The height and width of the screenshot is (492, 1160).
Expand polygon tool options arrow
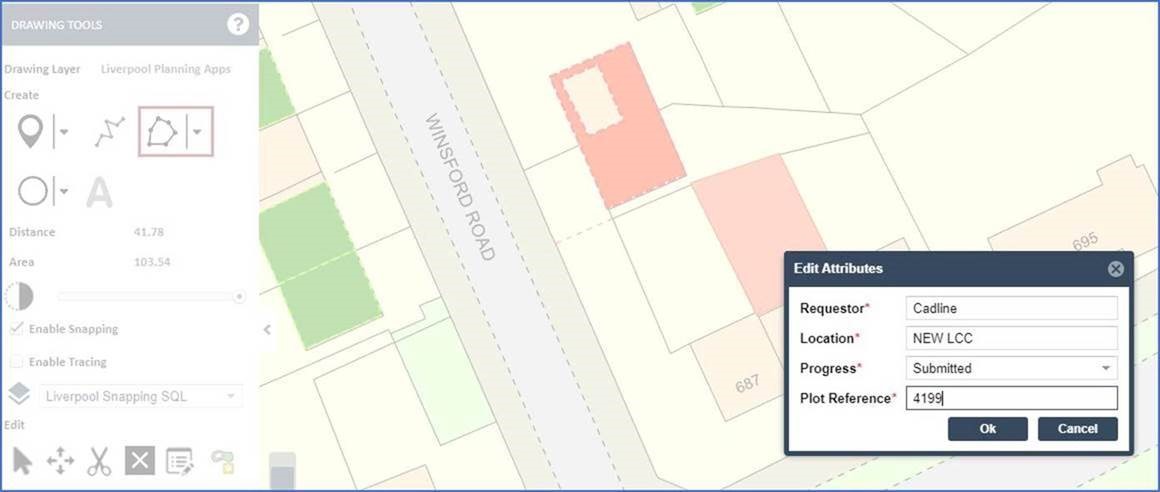coord(198,132)
